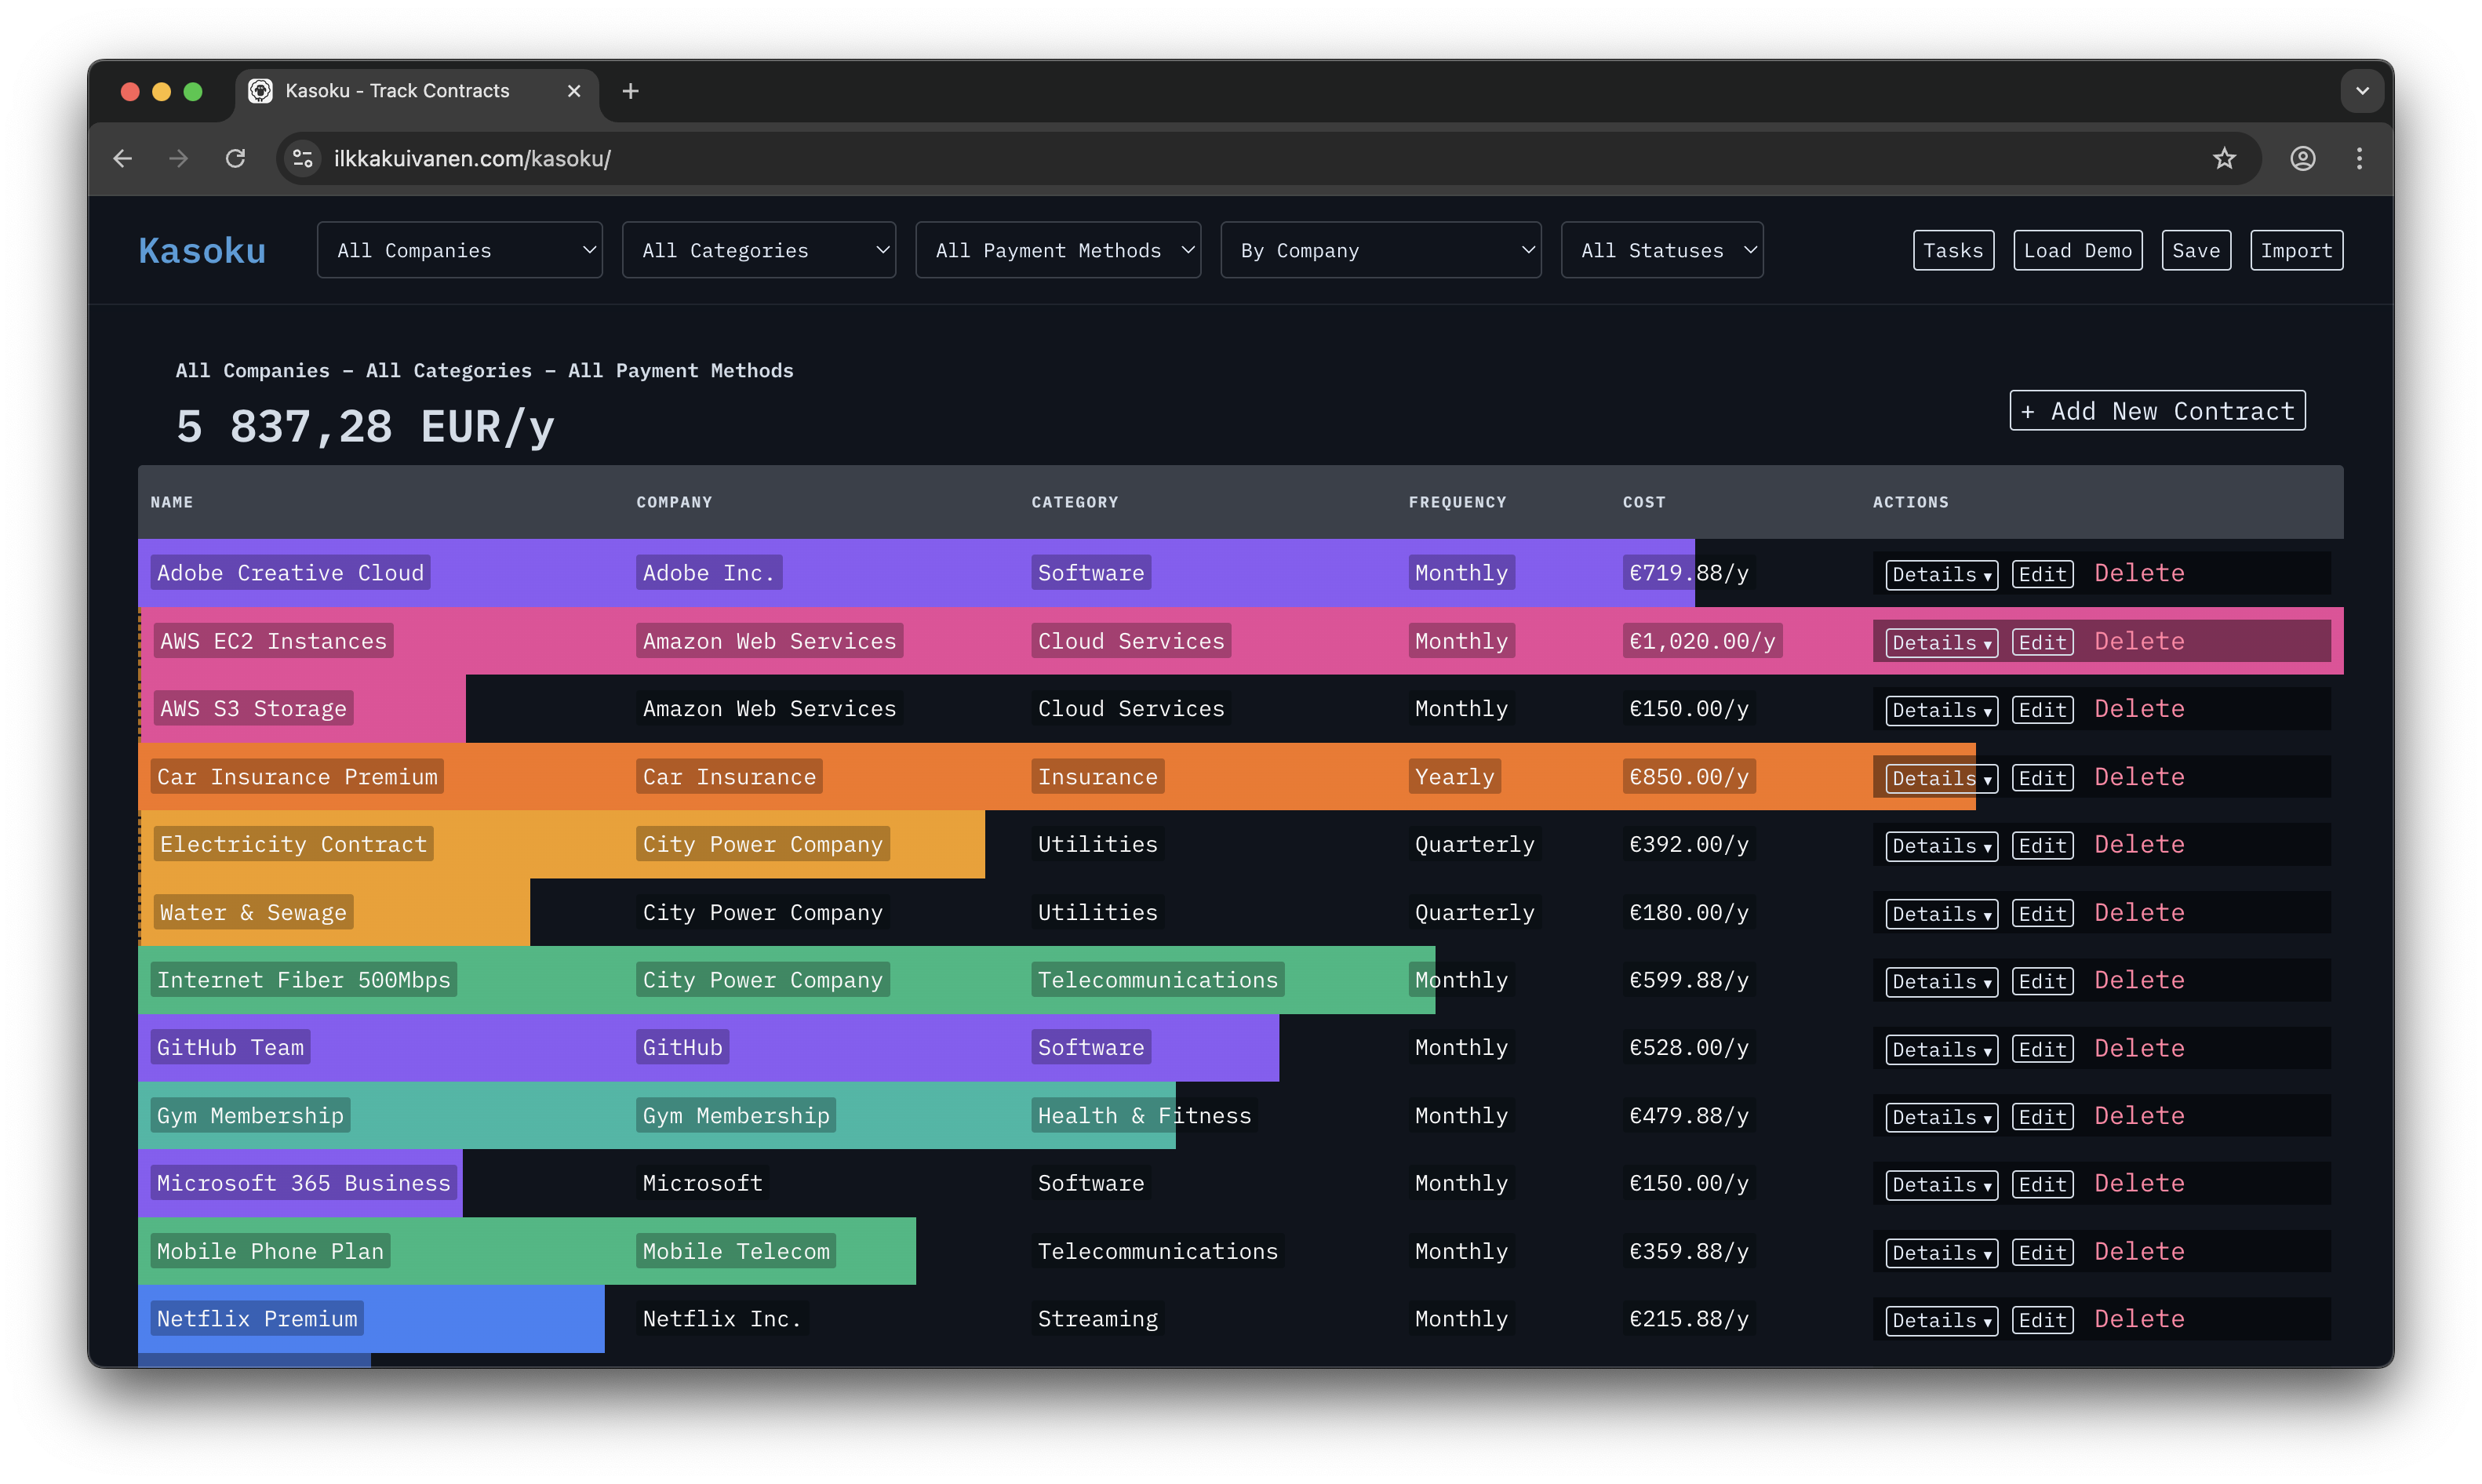The image size is (2482, 1484).
Task: Click the browser back arrow
Action: tap(123, 158)
